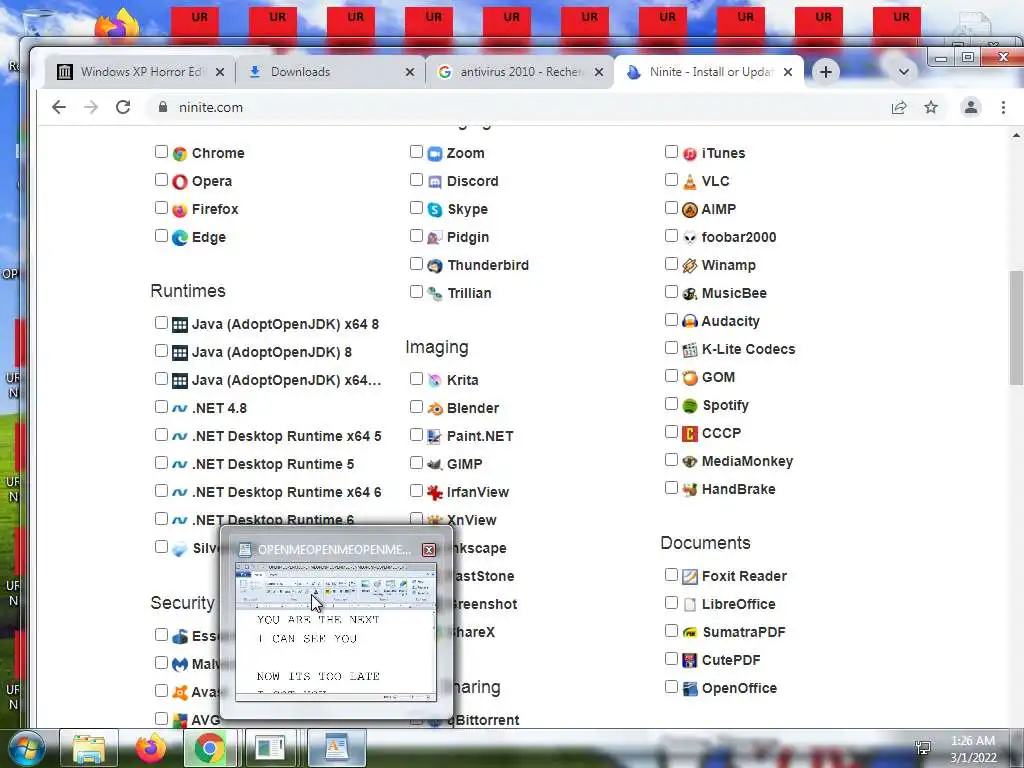Image resolution: width=1024 pixels, height=768 pixels.
Task: Check the GIMP checkbox
Action: point(417,463)
